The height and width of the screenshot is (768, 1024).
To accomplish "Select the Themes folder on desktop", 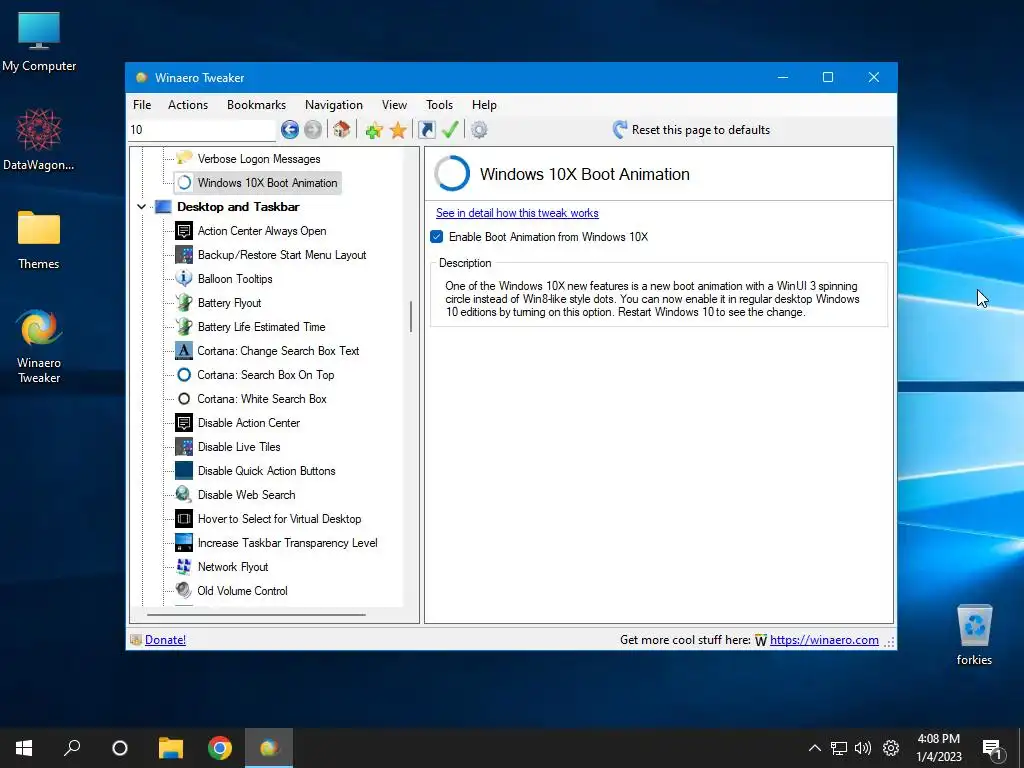I will pos(39,240).
